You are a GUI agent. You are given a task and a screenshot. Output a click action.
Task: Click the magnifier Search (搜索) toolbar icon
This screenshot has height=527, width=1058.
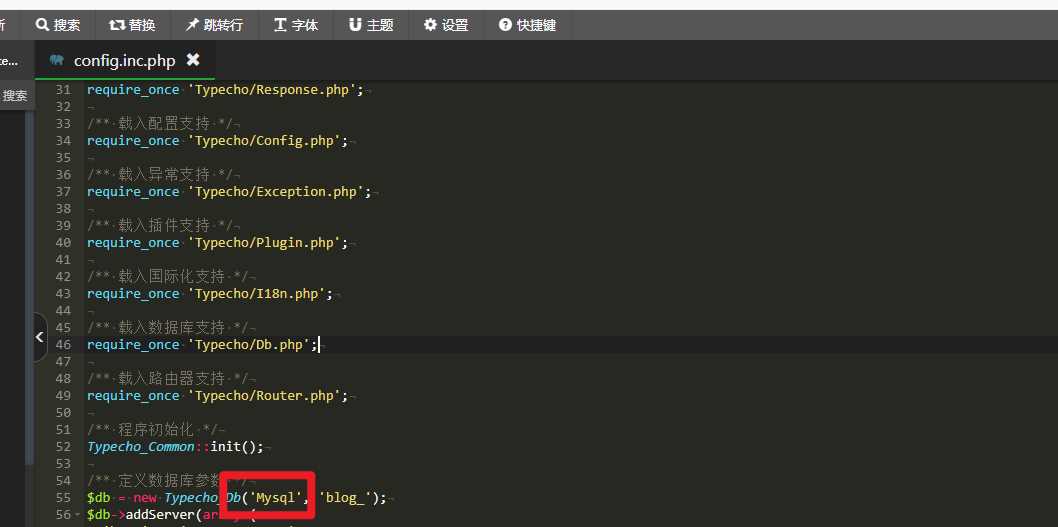click(42, 25)
